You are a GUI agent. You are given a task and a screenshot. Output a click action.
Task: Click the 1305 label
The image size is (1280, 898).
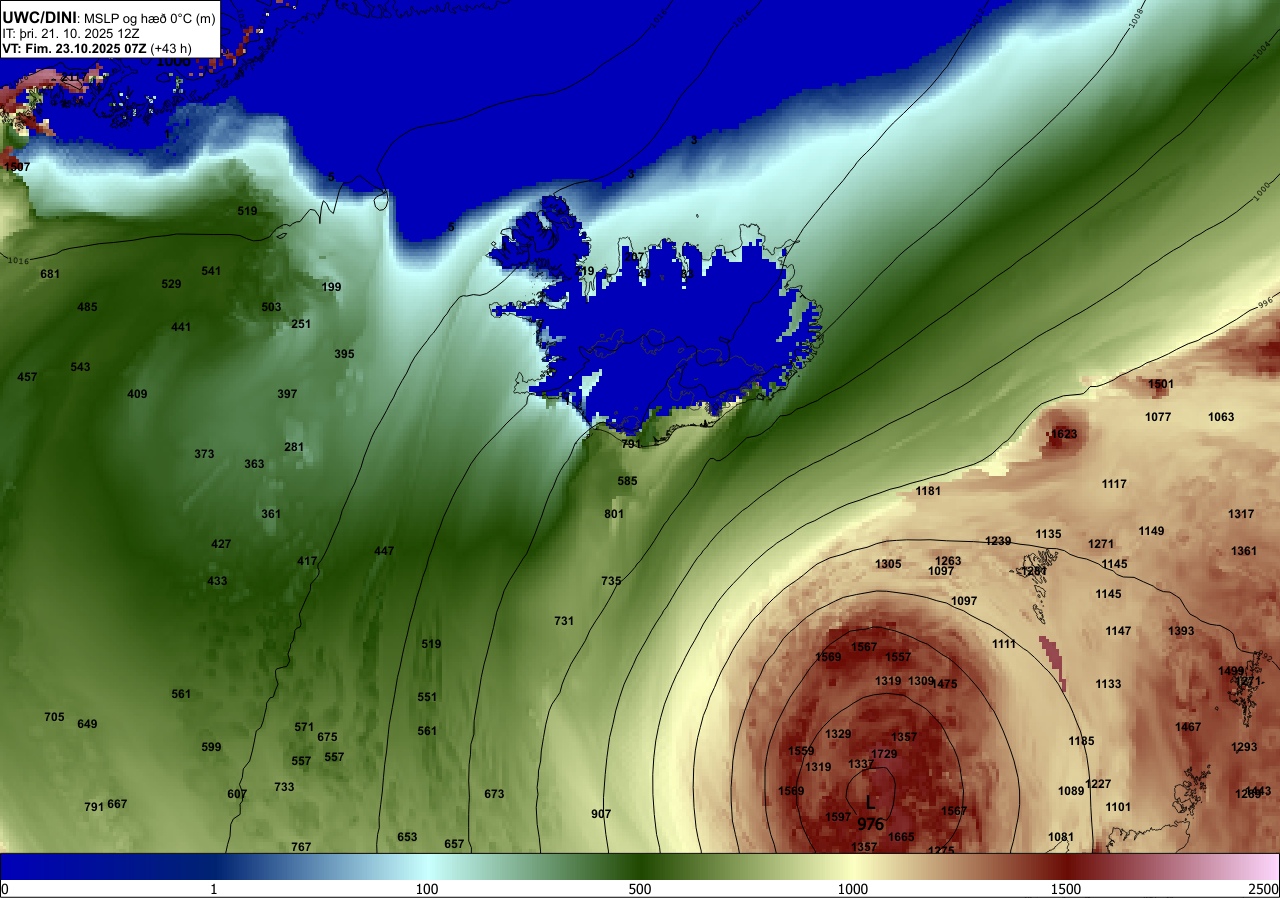tap(888, 564)
